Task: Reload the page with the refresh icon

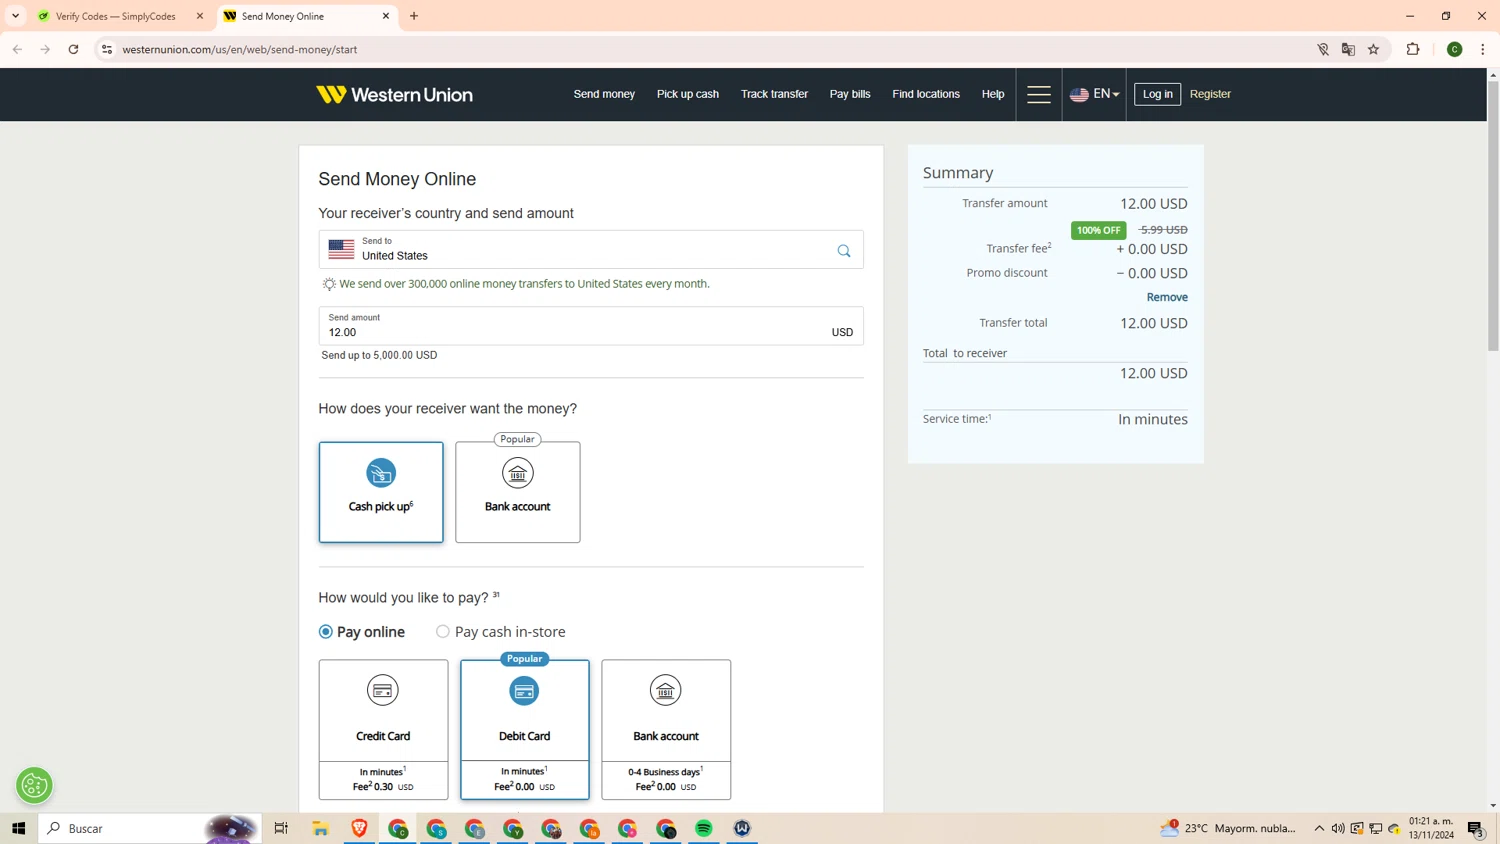Action: point(73,49)
